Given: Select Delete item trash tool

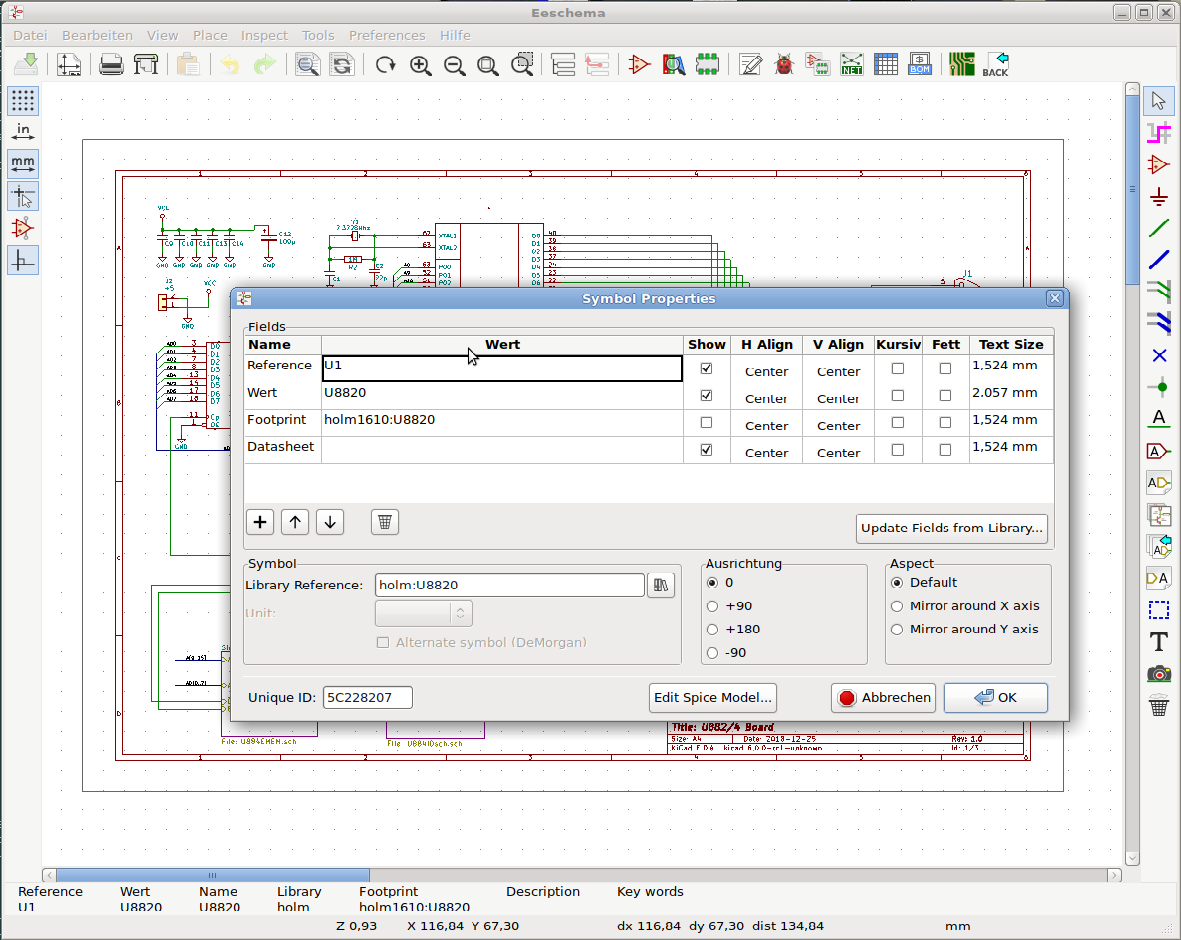Looking at the screenshot, I should tap(1158, 707).
